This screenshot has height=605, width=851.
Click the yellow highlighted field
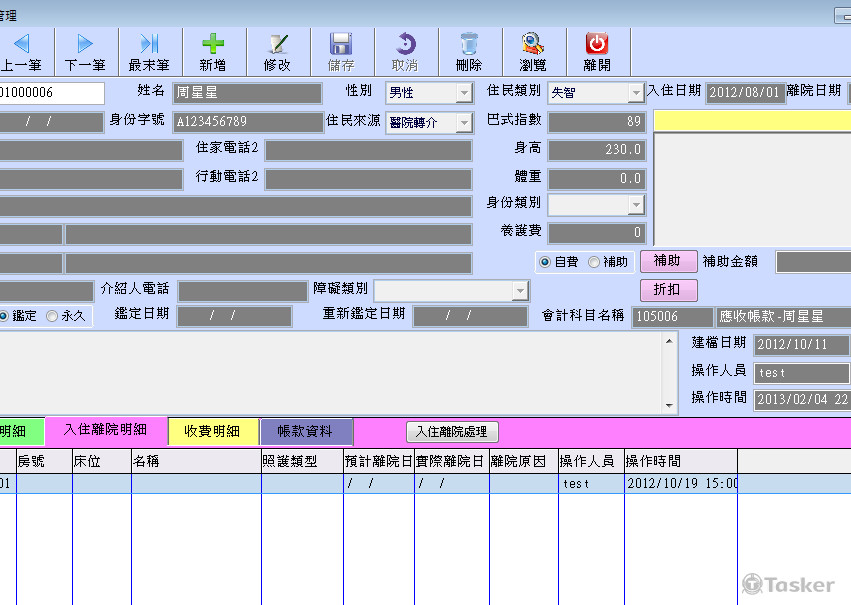click(751, 121)
